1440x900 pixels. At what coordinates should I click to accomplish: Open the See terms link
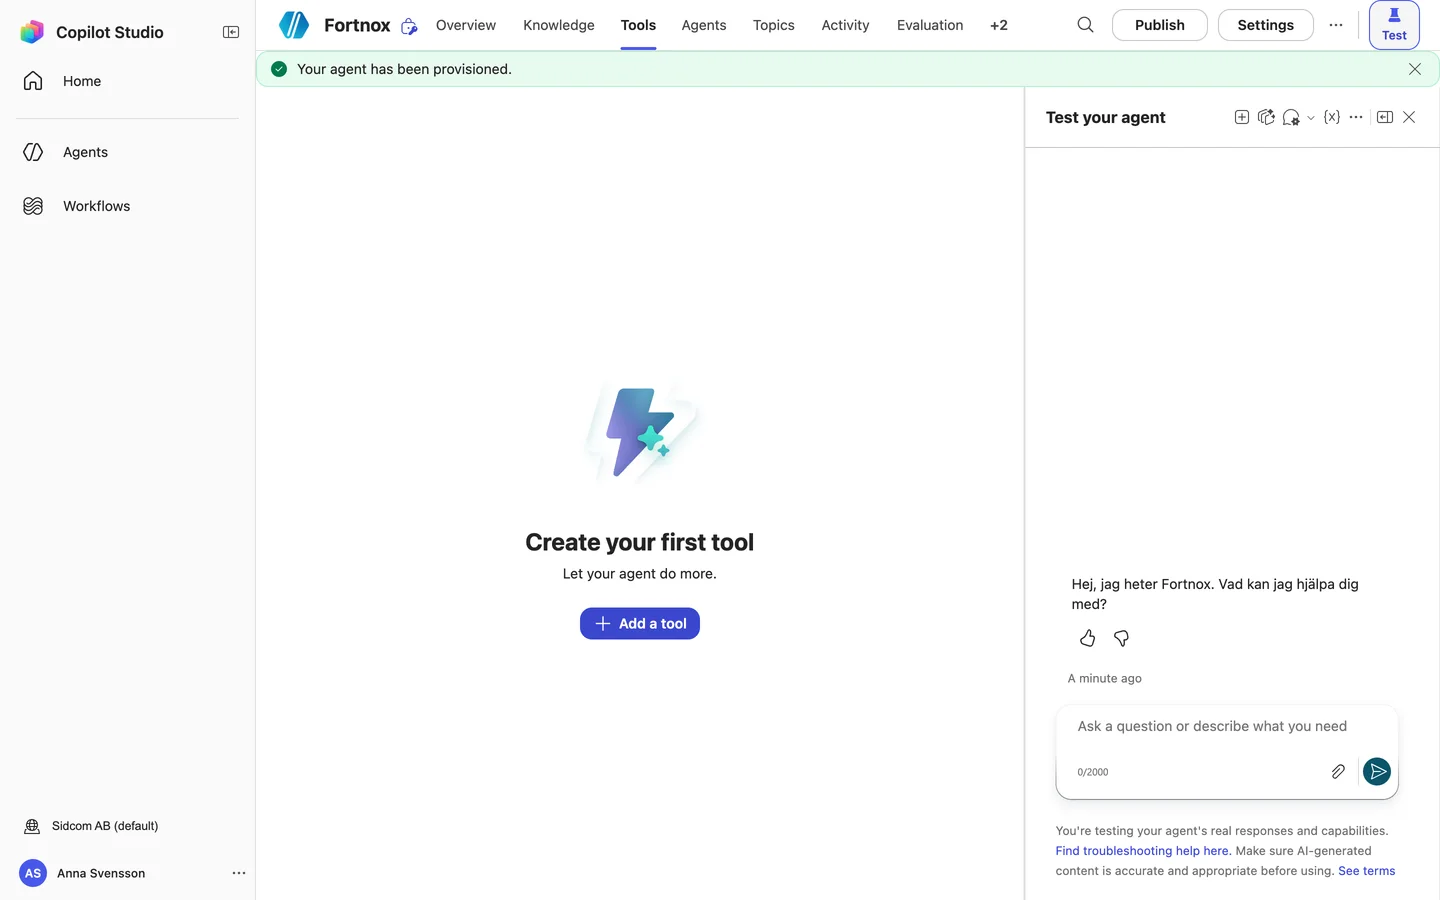pyautogui.click(x=1367, y=871)
